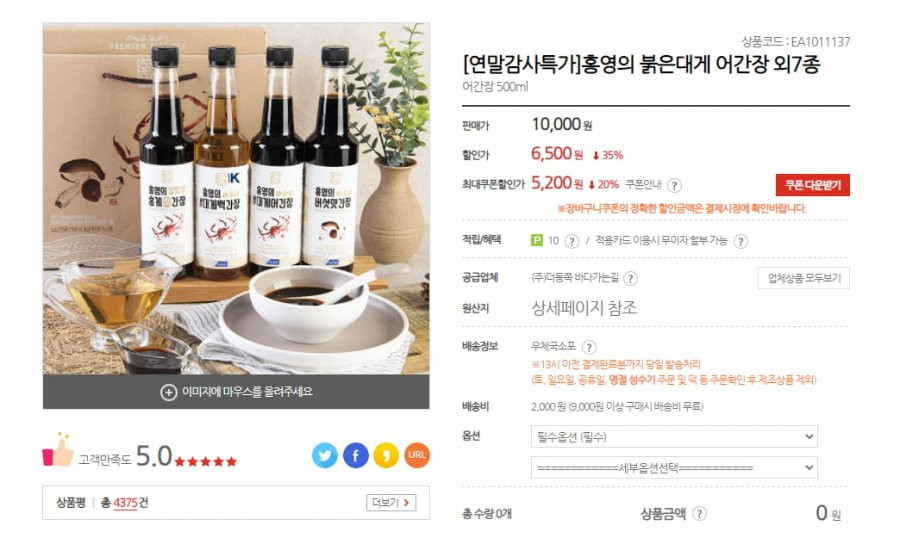This screenshot has height=538, width=900.
Task: Share via yellow KakaoStory icon
Action: point(386,455)
